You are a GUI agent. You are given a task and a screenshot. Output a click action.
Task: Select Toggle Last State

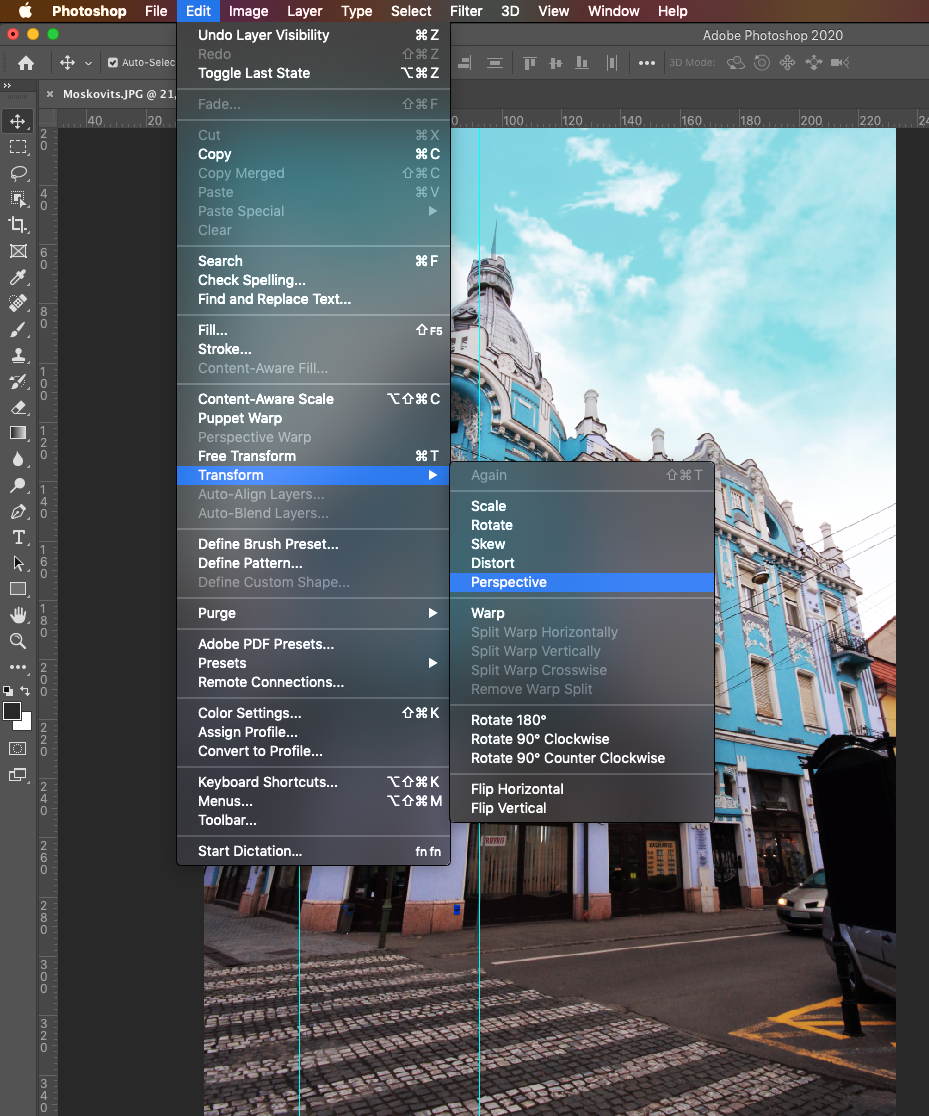[313, 73]
